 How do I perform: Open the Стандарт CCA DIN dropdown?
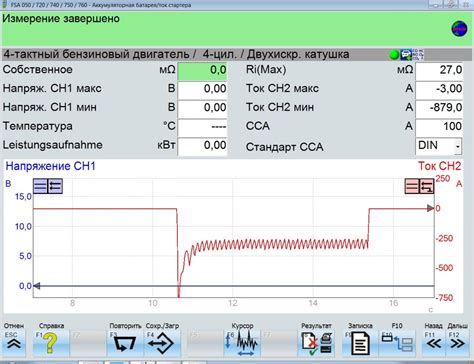438,146
